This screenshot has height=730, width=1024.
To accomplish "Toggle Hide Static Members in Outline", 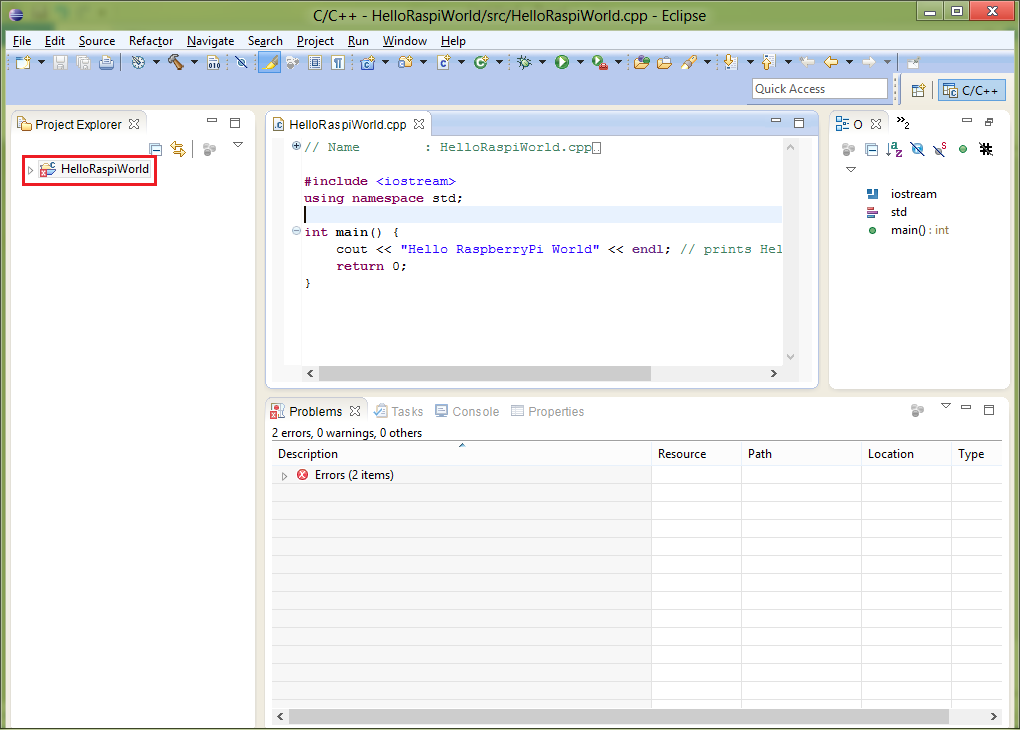I will point(940,150).
